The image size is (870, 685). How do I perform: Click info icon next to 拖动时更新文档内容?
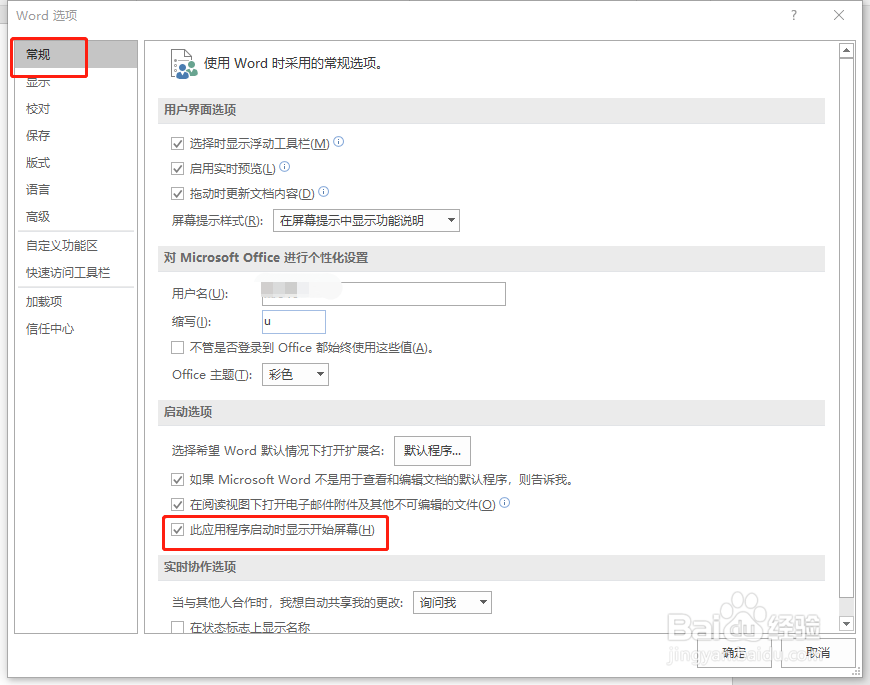pyautogui.click(x=323, y=191)
